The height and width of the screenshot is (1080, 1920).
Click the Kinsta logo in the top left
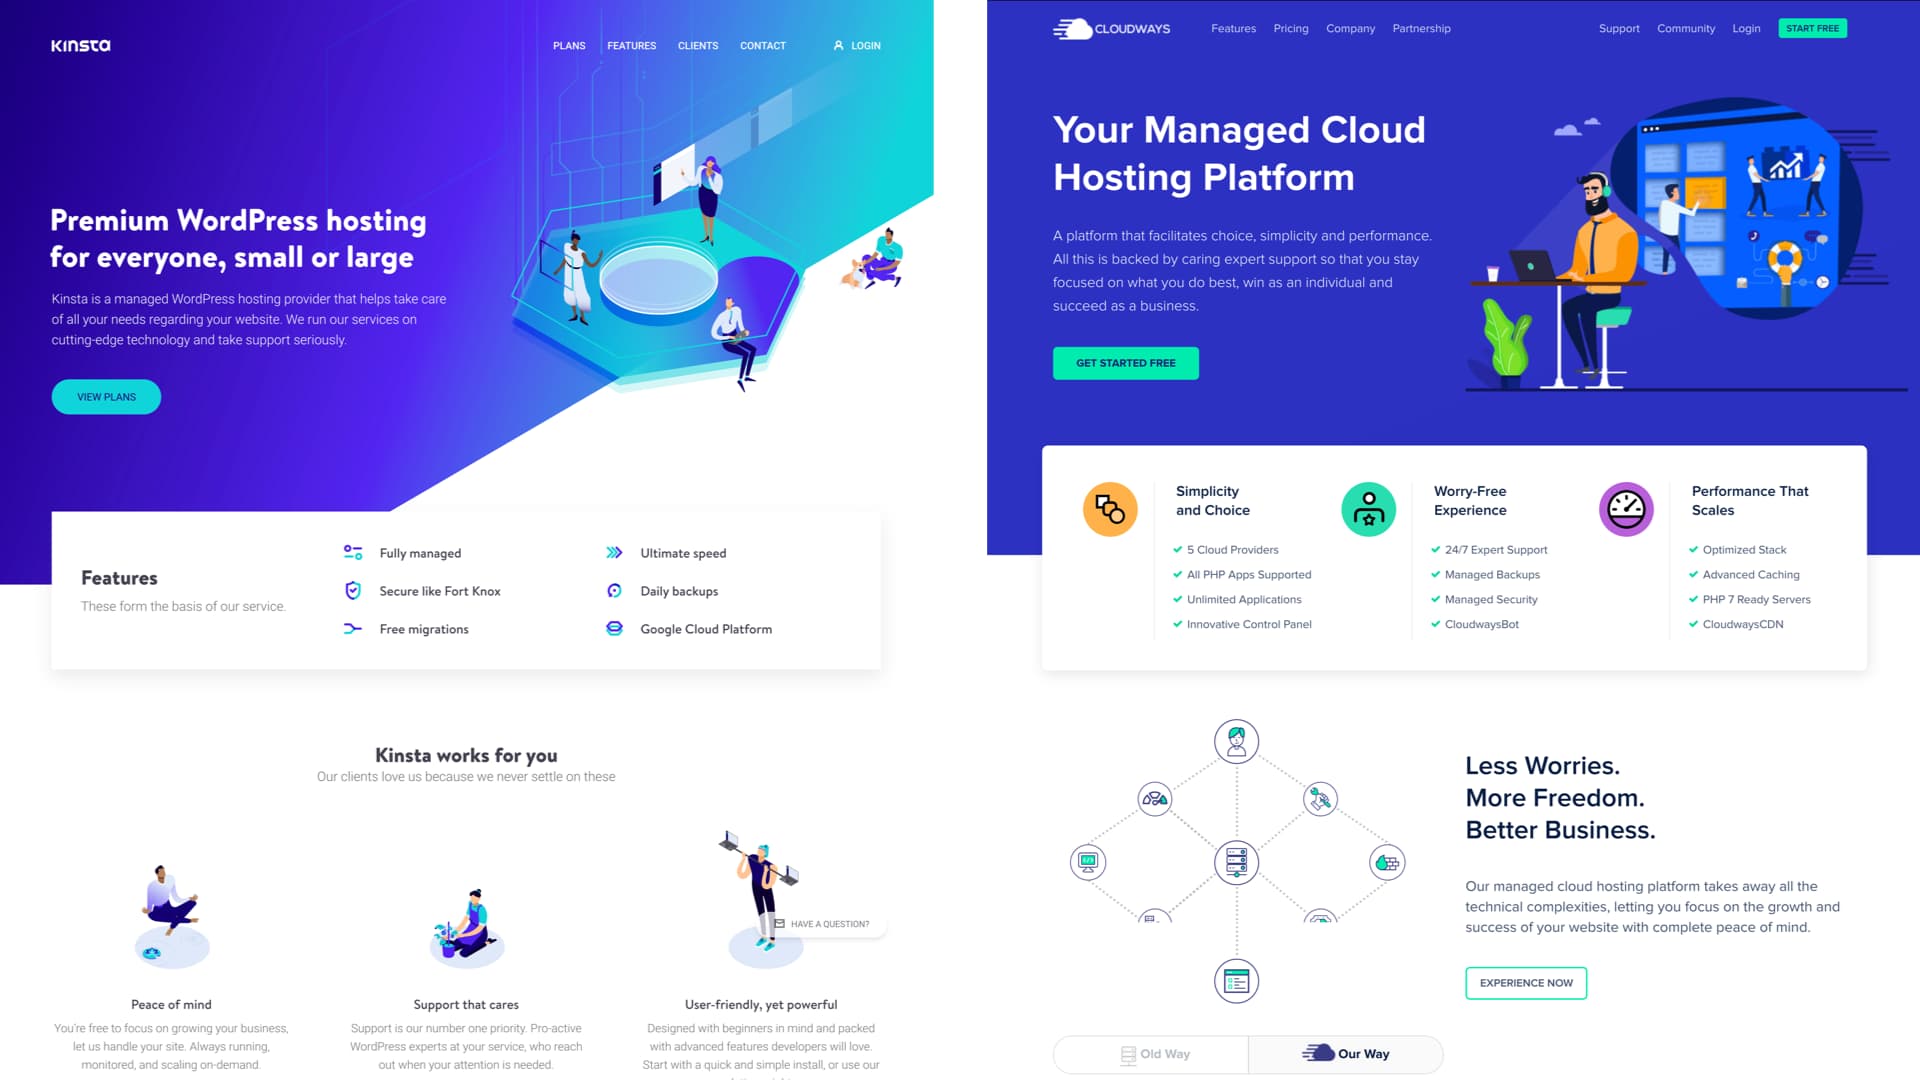80,46
